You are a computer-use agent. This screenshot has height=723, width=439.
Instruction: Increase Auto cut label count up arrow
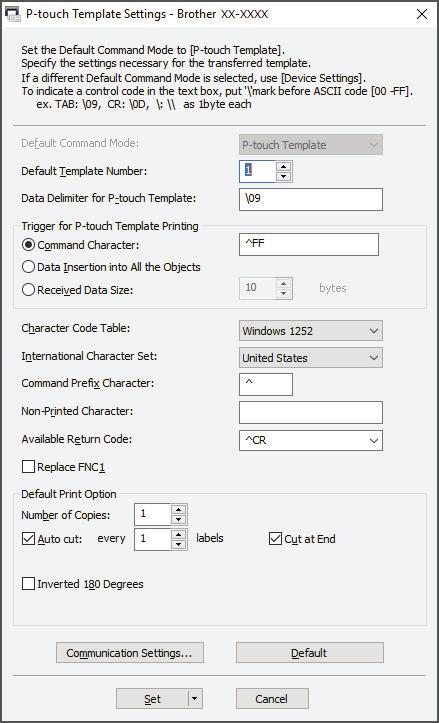179,534
